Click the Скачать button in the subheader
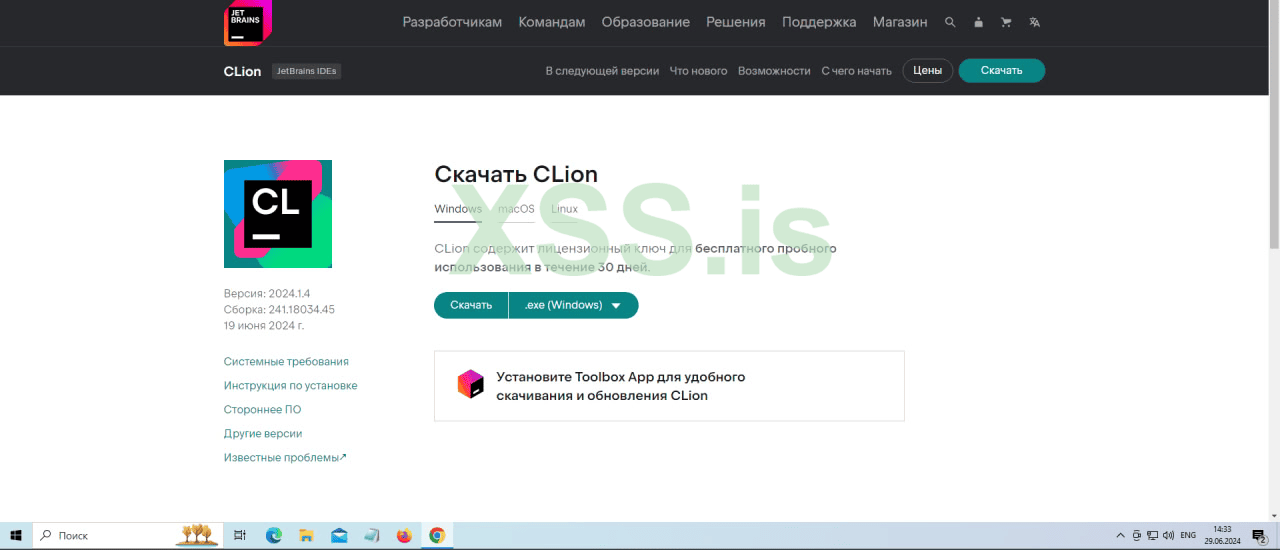The width and height of the screenshot is (1280, 550). [x=1002, y=71]
